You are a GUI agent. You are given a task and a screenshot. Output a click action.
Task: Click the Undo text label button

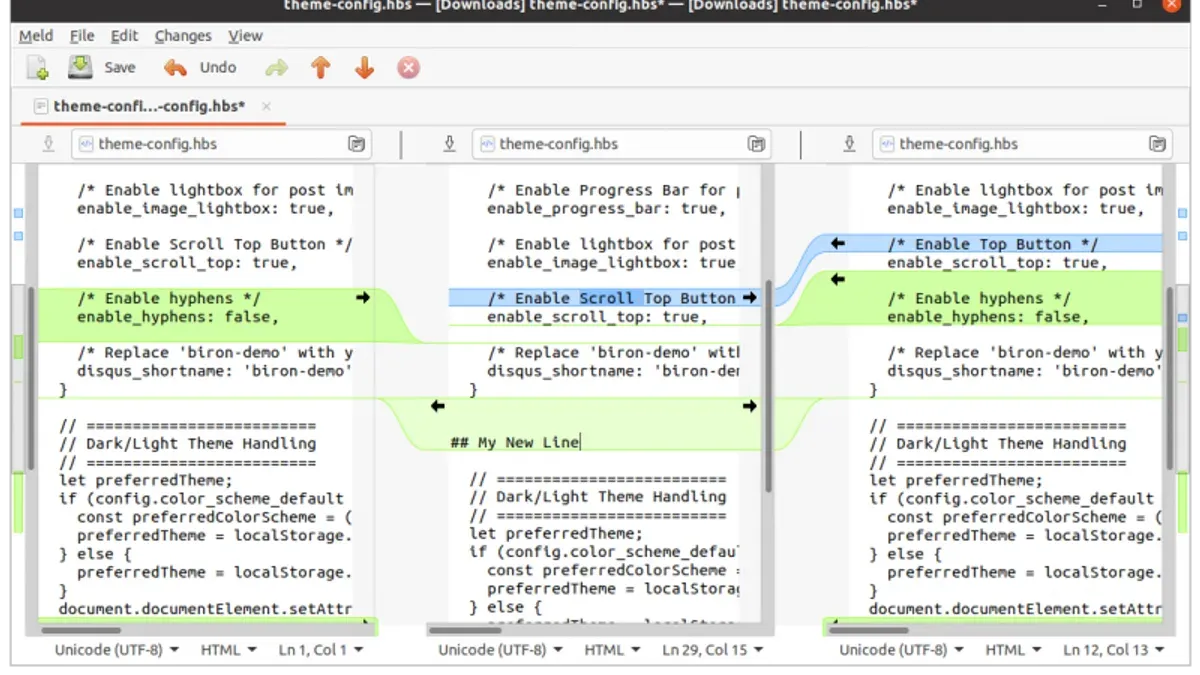218,68
